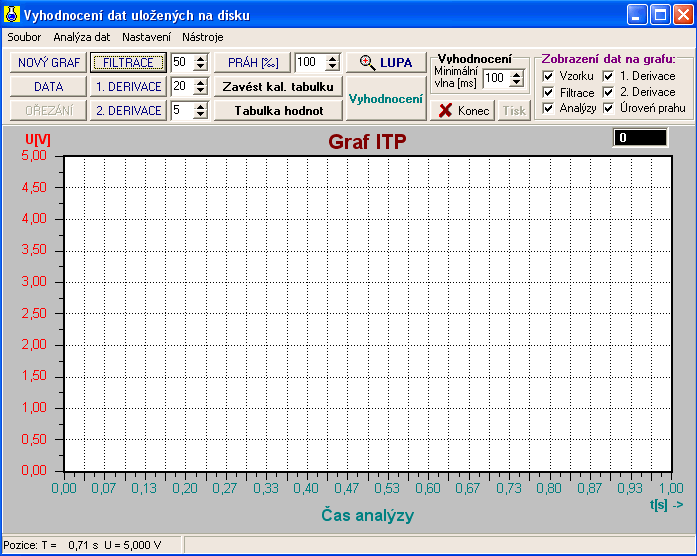
Task: Decrease the 1. DERIVACE value with down arrow
Action: coord(200,91)
